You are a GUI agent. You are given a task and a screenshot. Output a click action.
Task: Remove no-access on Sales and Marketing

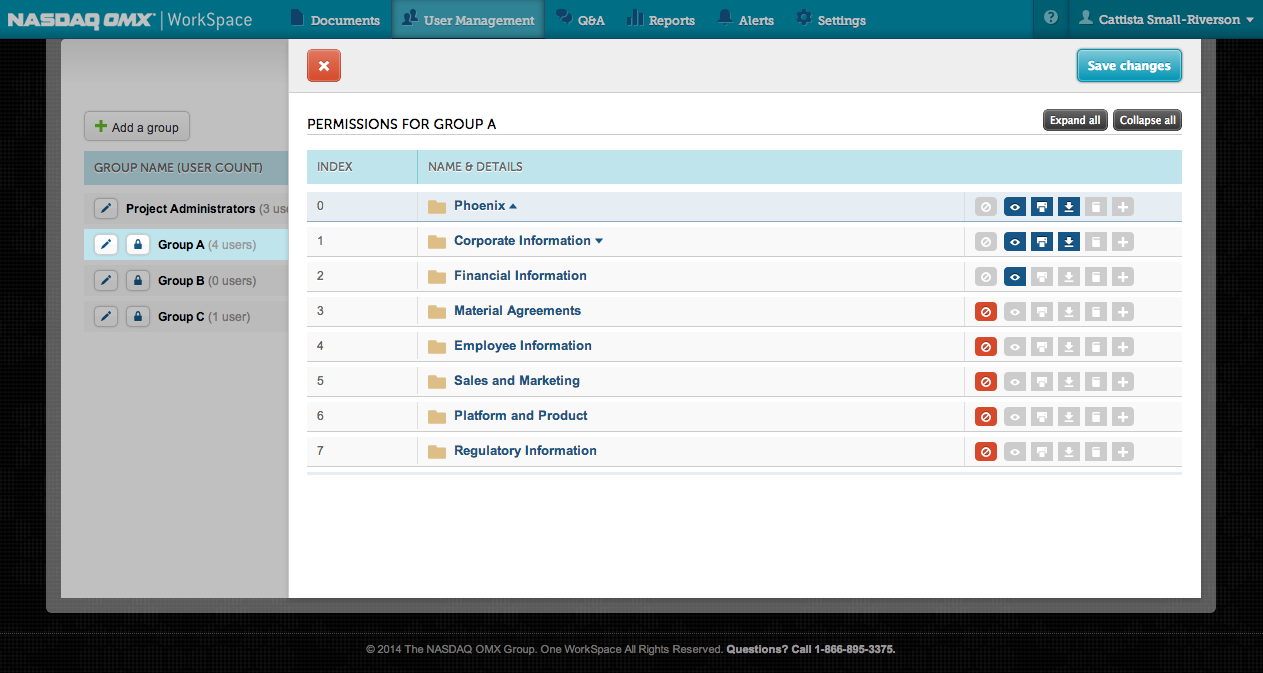click(986, 382)
